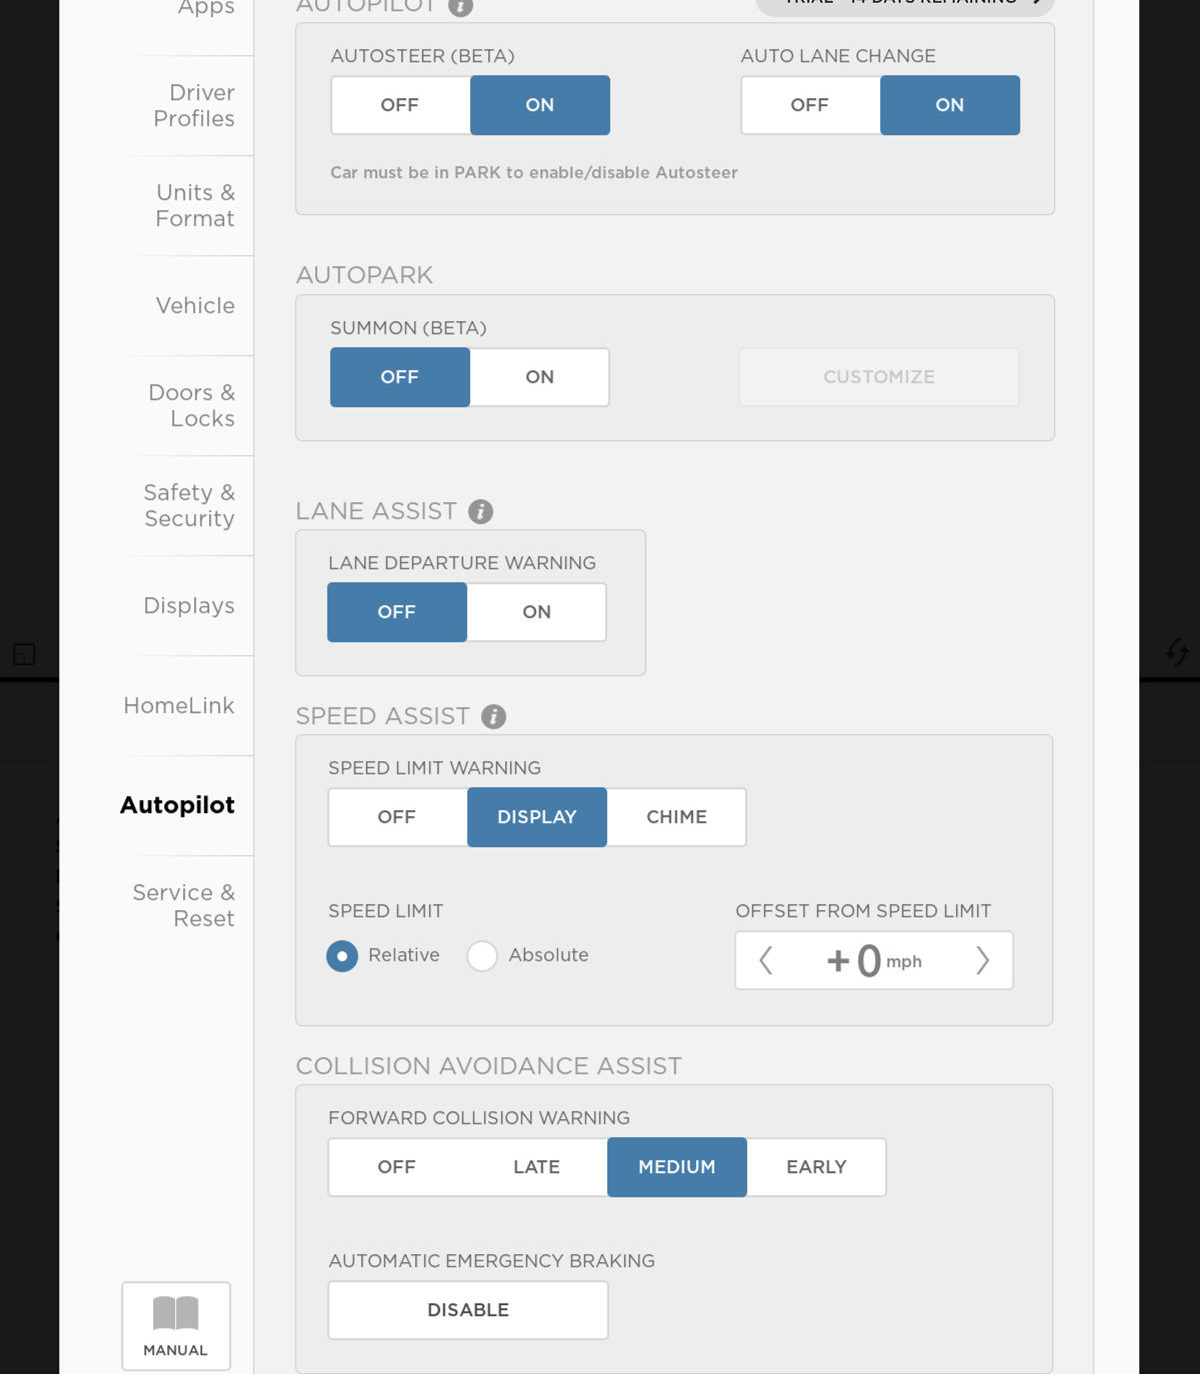Open the Safety & Security tab
The image size is (1200, 1374).
pyautogui.click(x=189, y=506)
